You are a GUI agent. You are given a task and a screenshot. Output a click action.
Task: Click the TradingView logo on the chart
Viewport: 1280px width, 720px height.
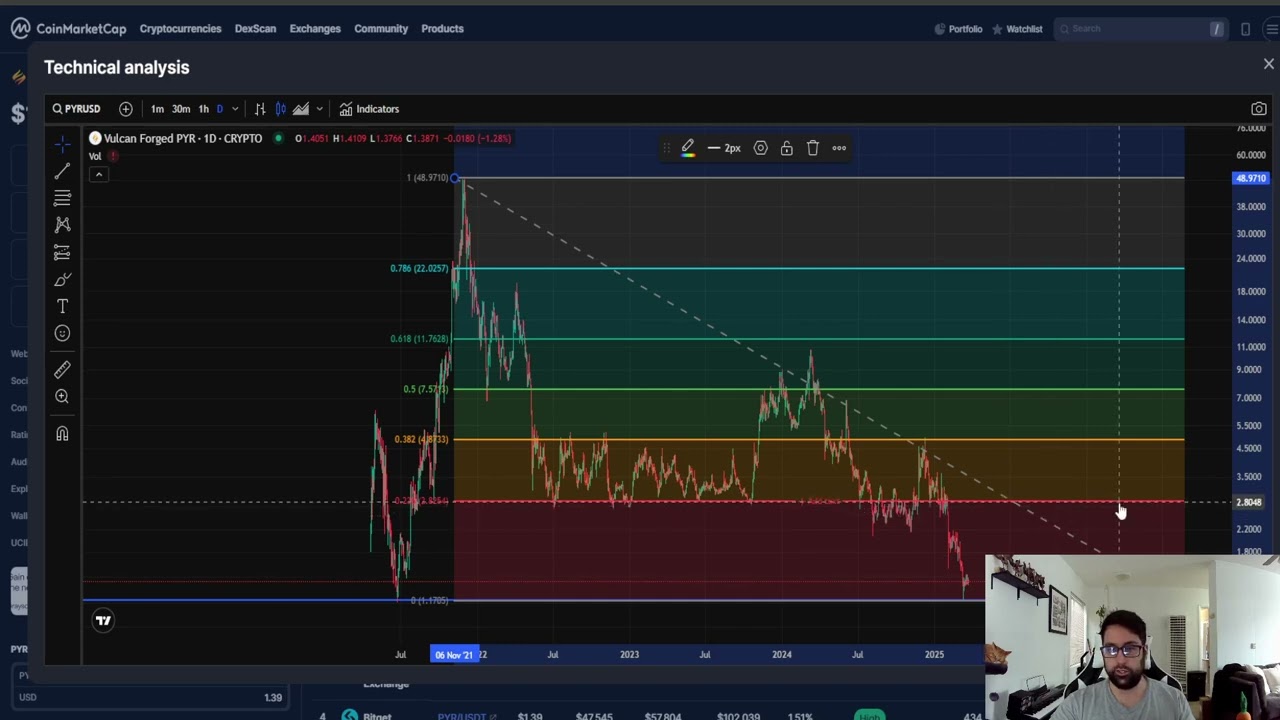coord(103,621)
